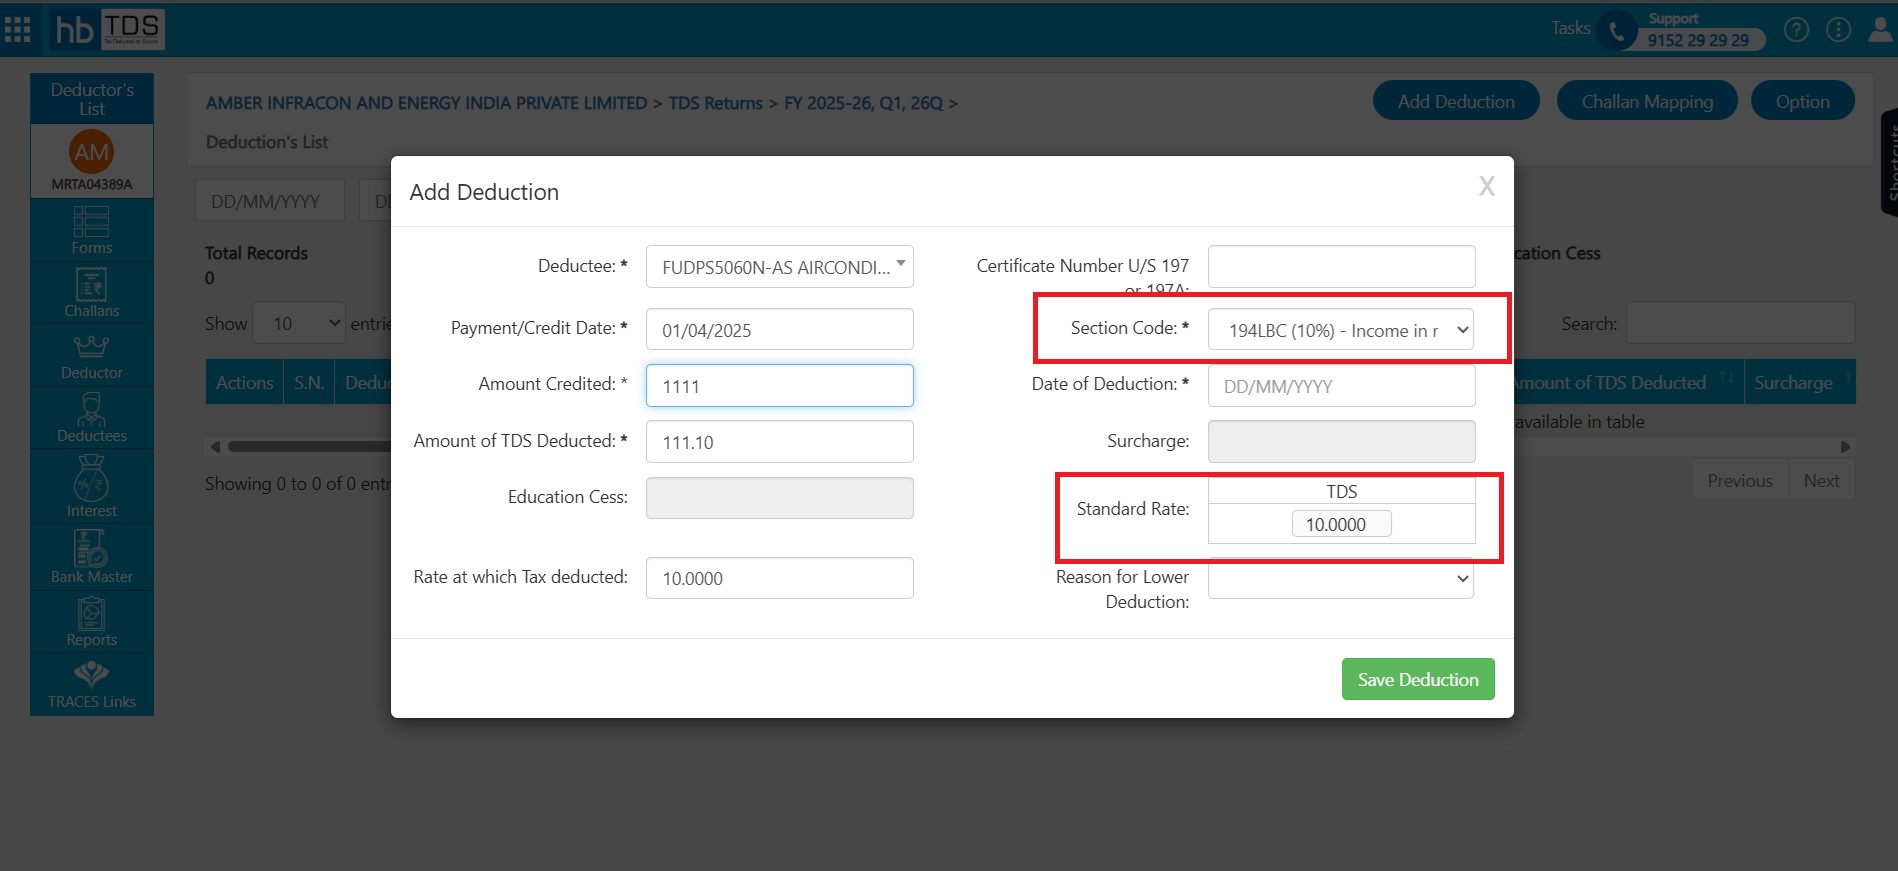The width and height of the screenshot is (1898, 871).
Task: Click the Standard Rate TDS value field
Action: [x=1341, y=524]
